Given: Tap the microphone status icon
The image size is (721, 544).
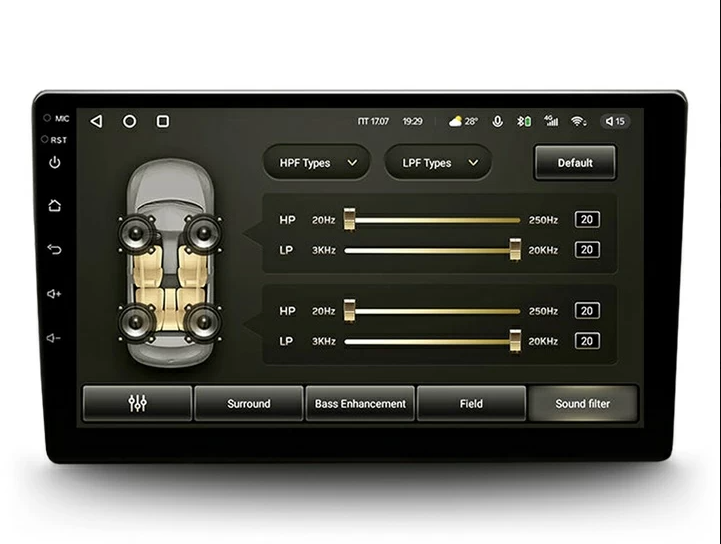Looking at the screenshot, I should [x=497, y=121].
